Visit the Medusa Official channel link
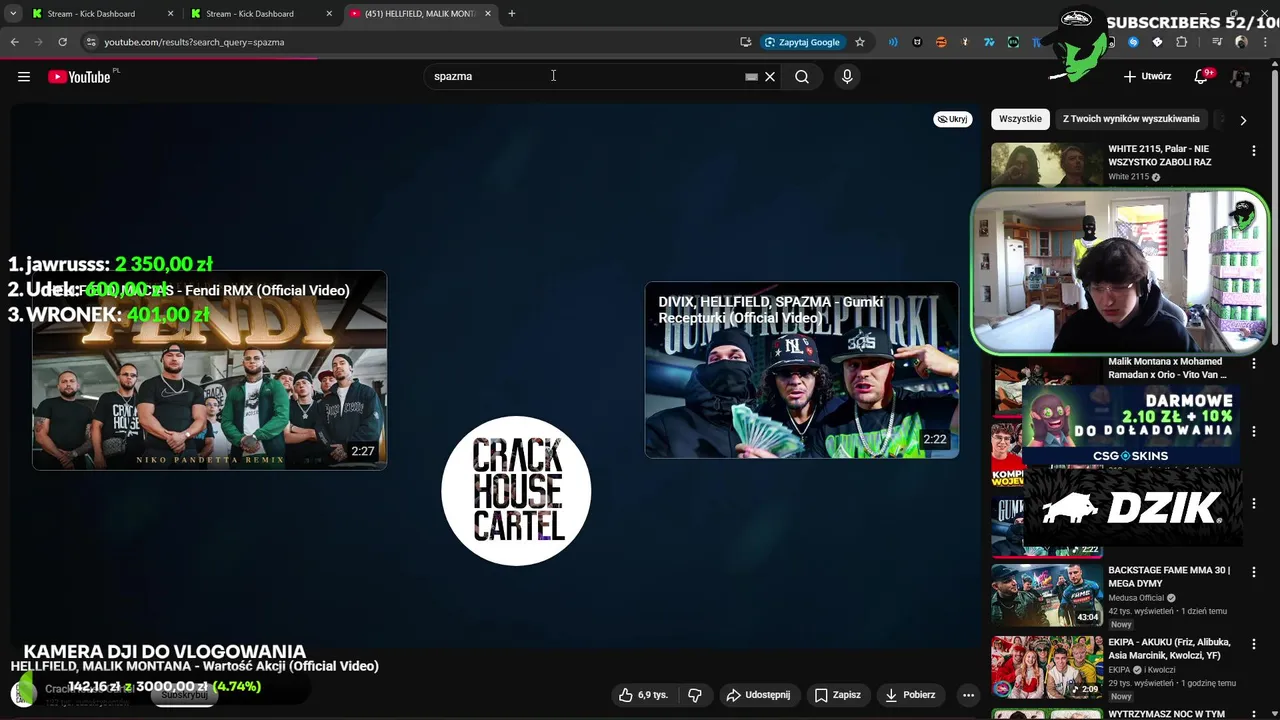Viewport: 1280px width, 720px height. tap(1137, 598)
